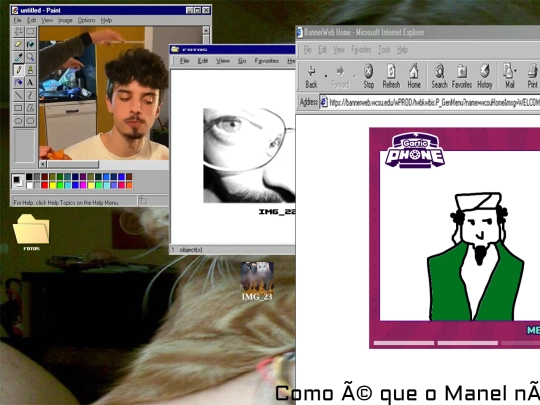
Task: Open the Go menu in fotos window
Action: click(242, 61)
